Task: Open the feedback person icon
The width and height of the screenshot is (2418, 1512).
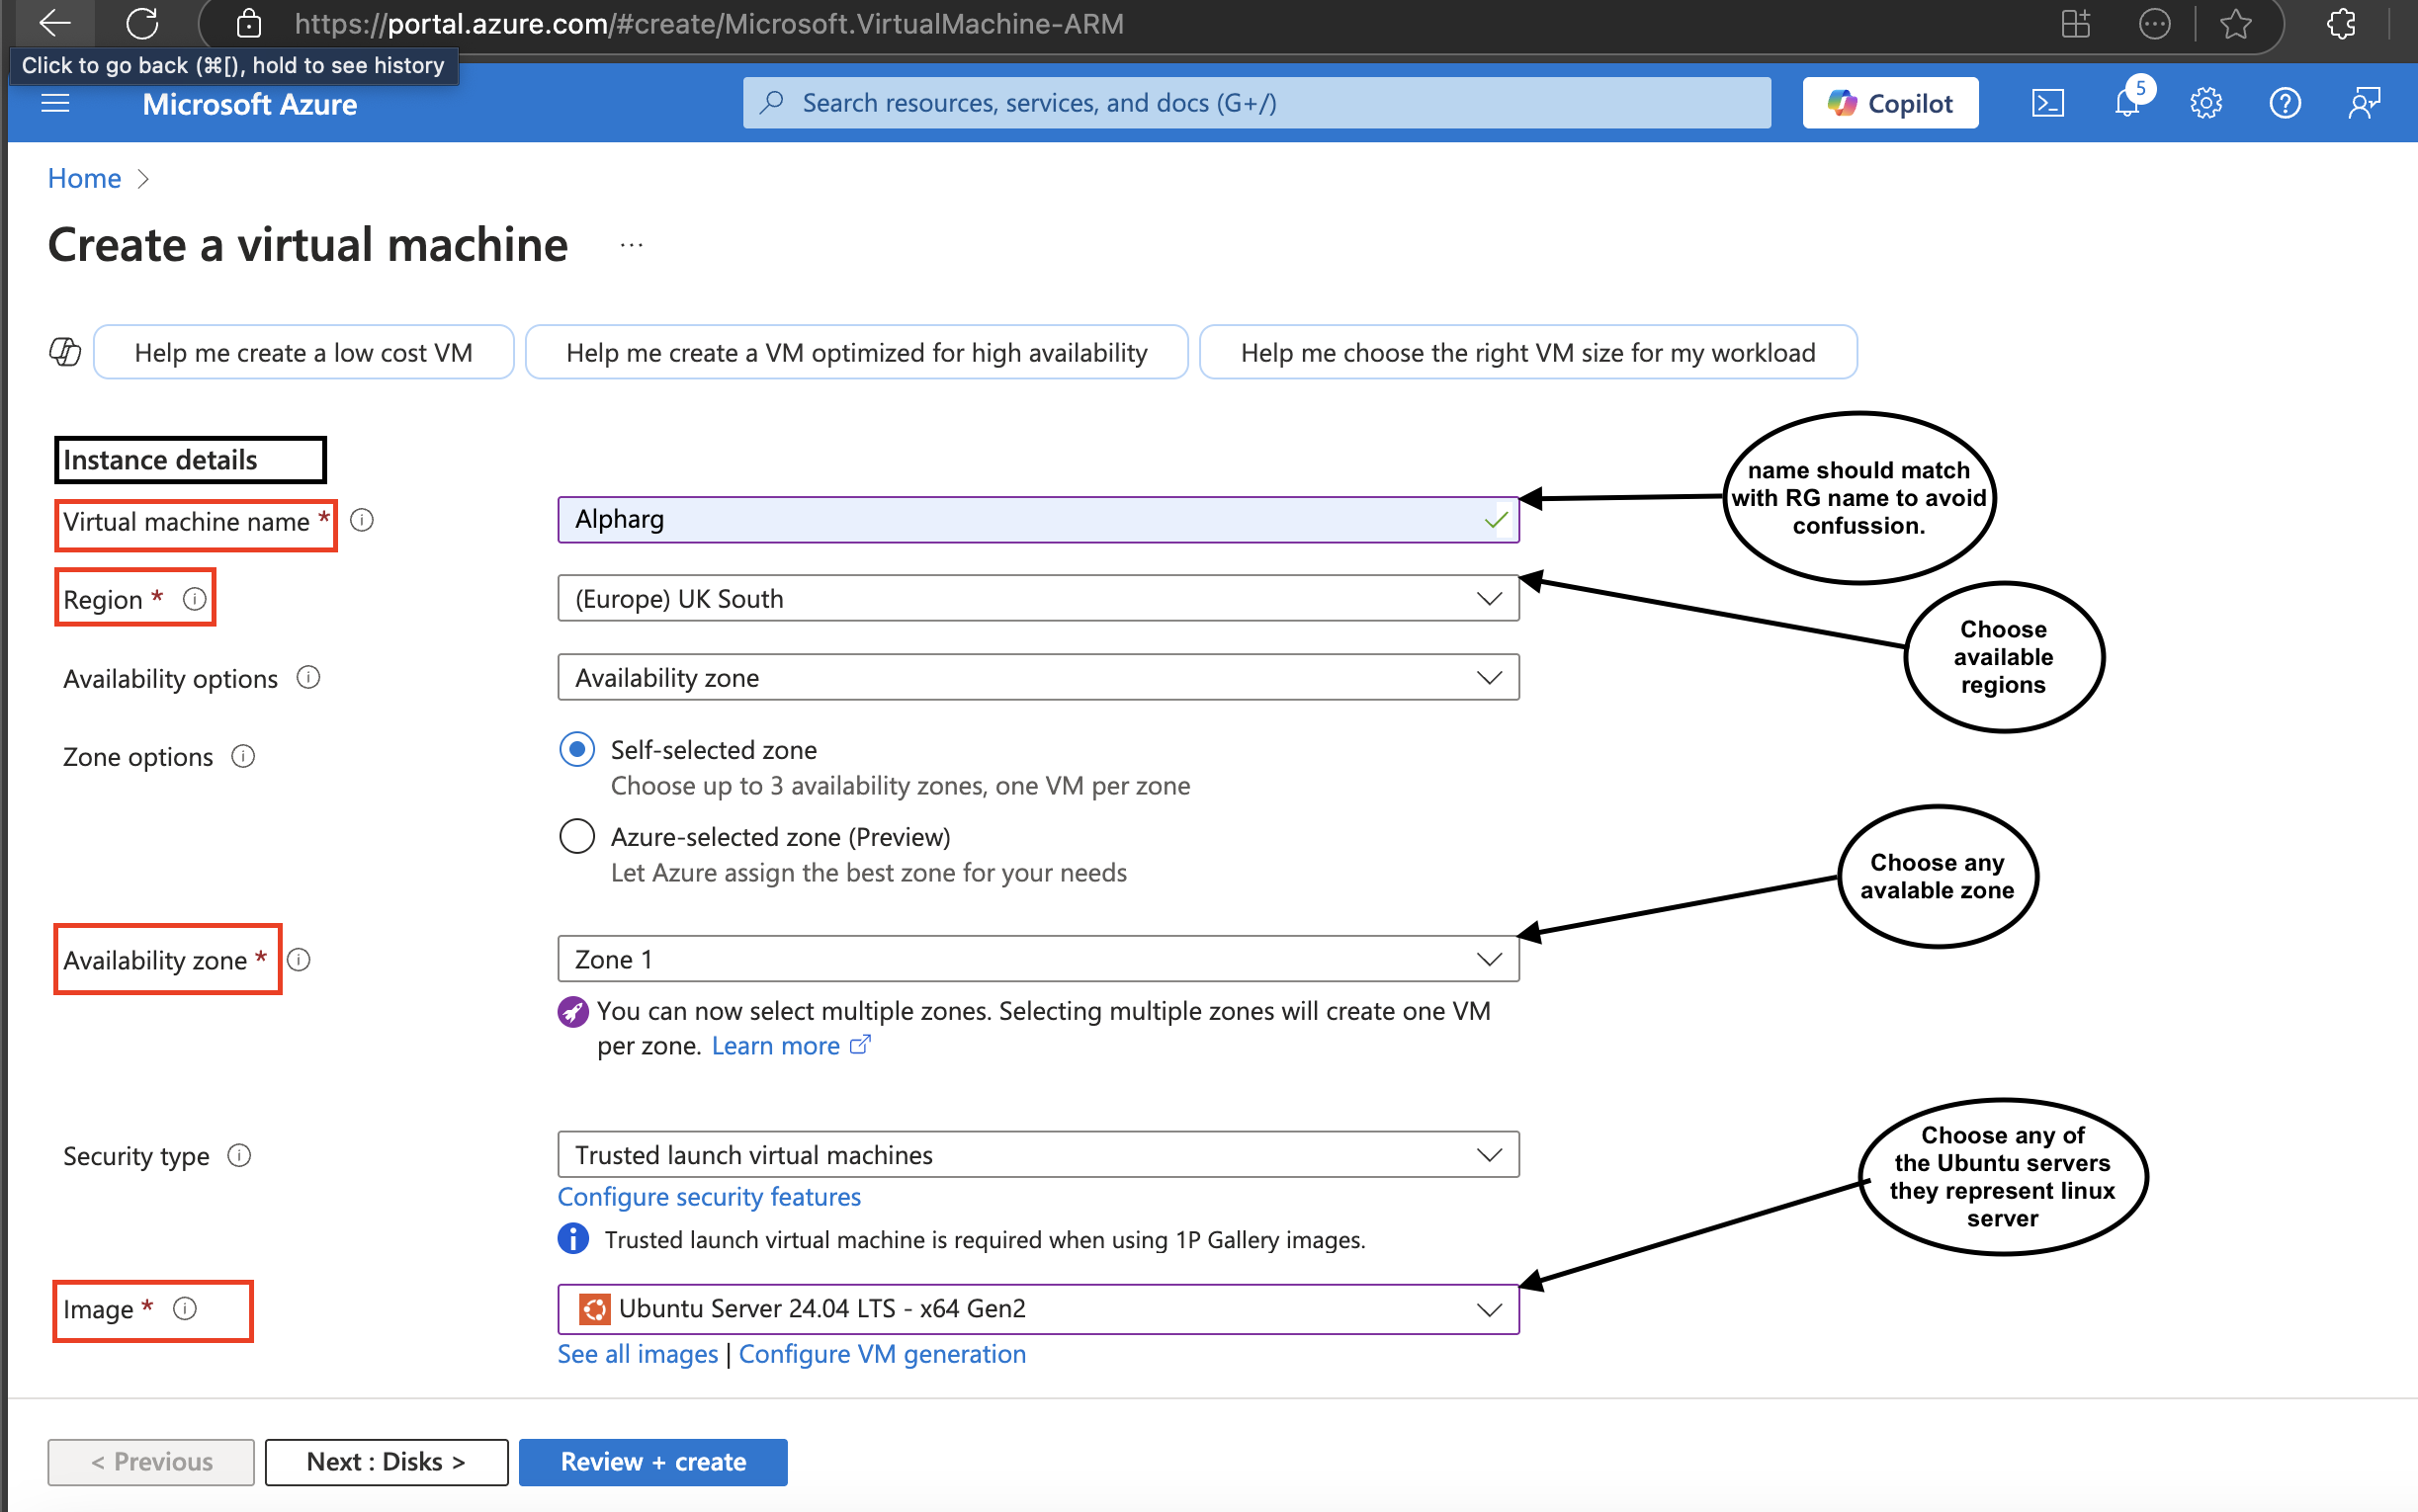Action: coord(2364,103)
